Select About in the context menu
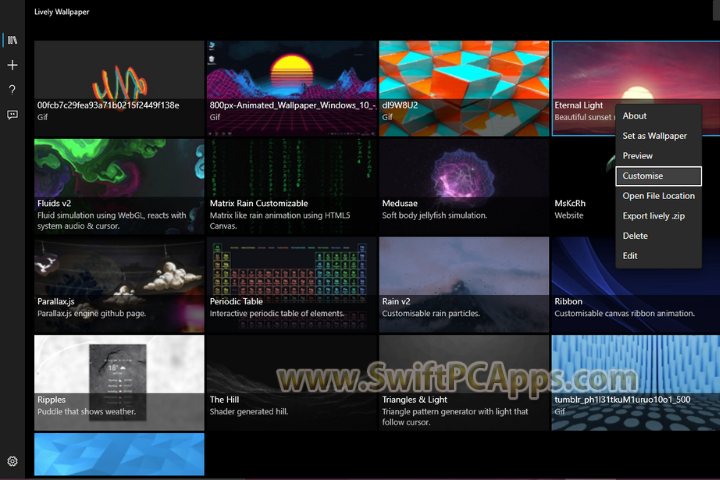The image size is (720, 480). [x=658, y=116]
